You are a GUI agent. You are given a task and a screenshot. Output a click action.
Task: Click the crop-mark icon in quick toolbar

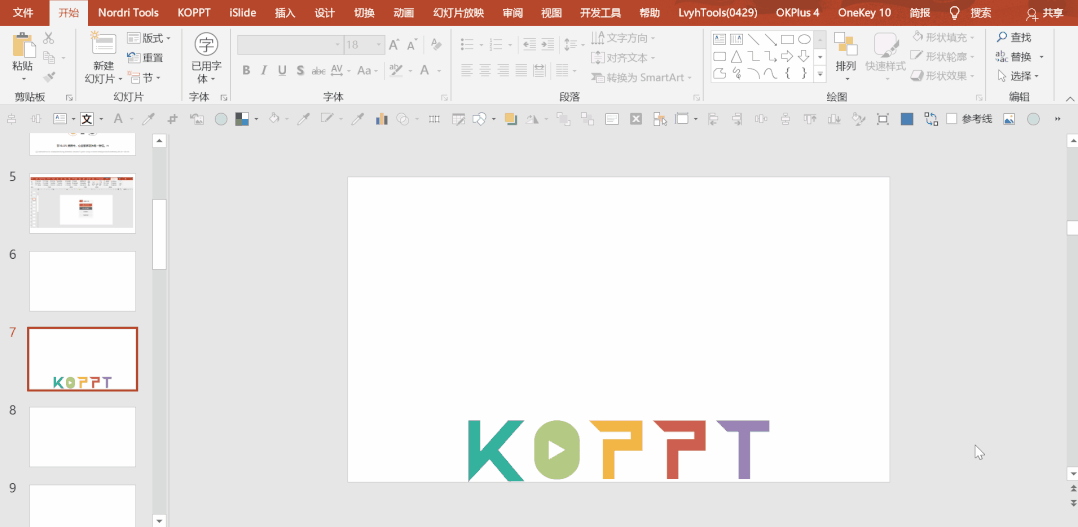(173, 119)
